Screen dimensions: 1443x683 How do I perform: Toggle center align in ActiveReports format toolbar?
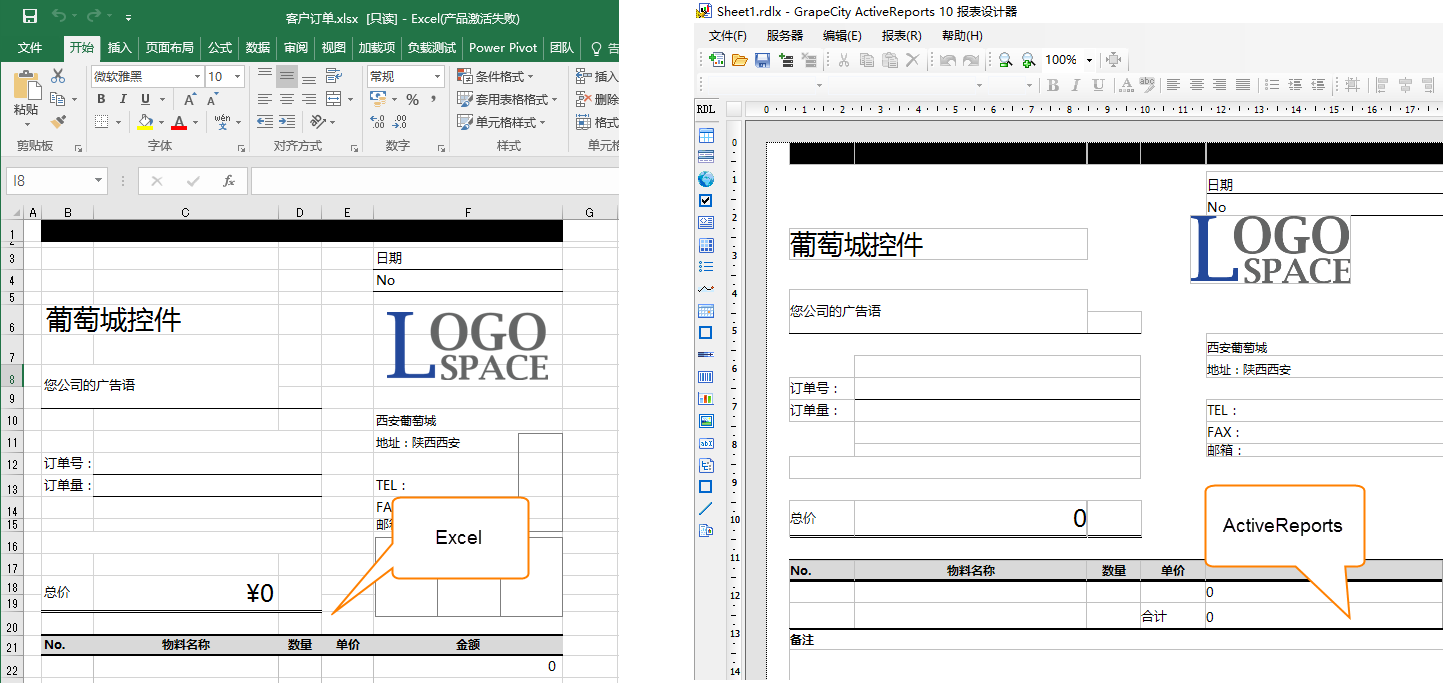point(1196,85)
